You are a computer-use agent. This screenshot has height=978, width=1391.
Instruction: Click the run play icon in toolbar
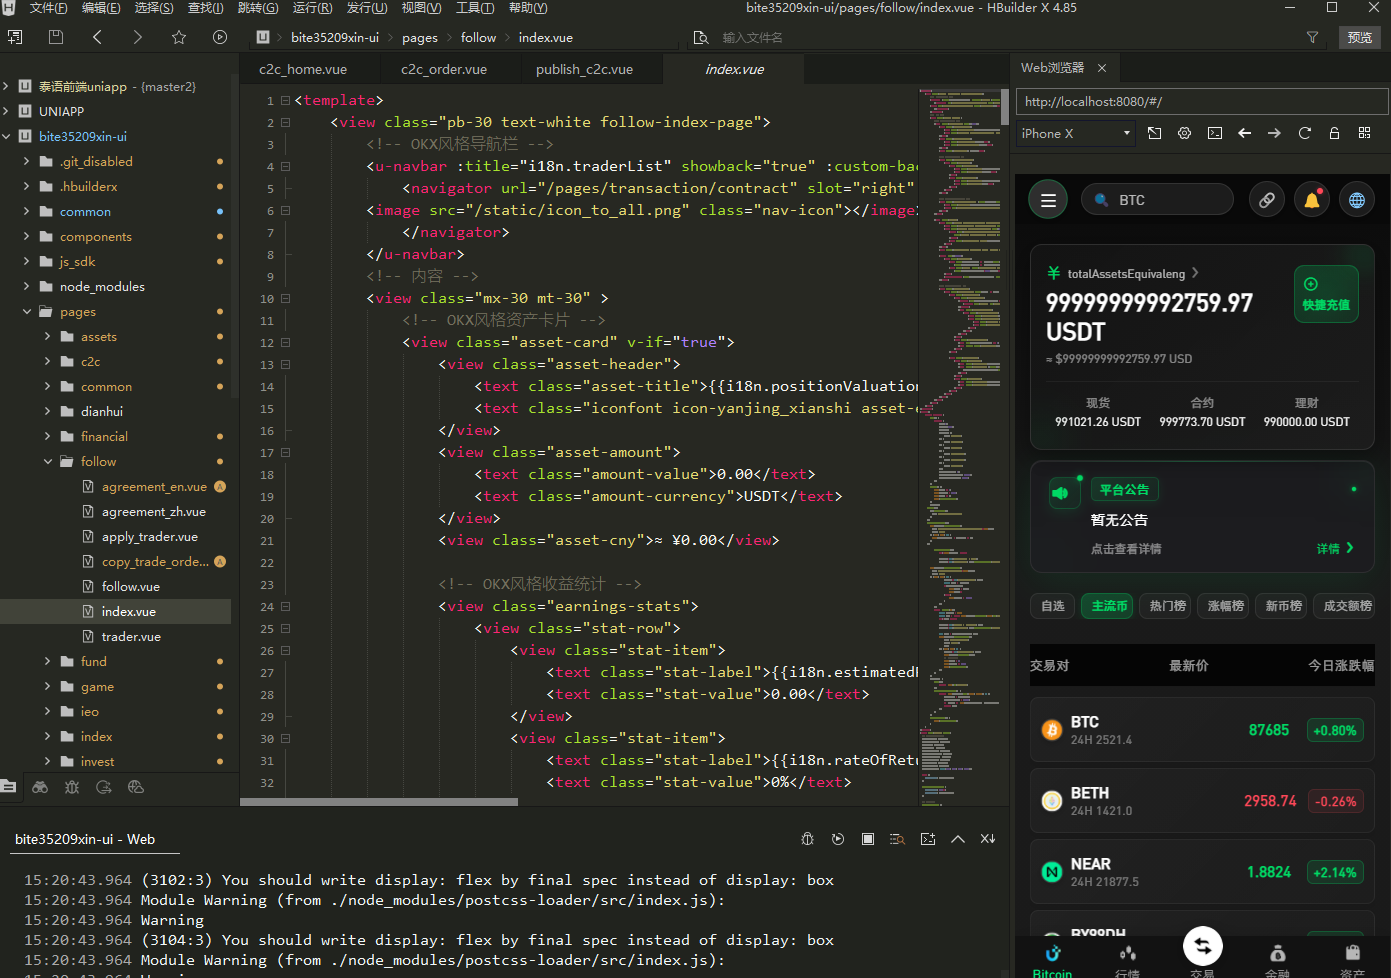click(x=220, y=37)
